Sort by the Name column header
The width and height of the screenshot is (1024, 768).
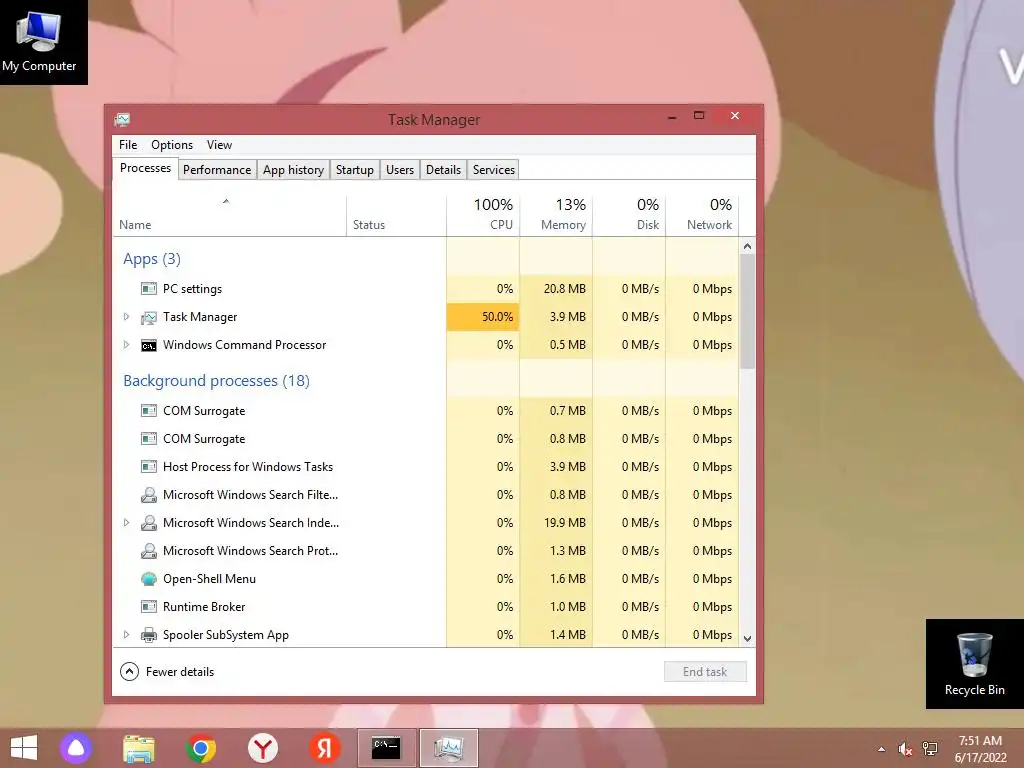click(x=229, y=216)
